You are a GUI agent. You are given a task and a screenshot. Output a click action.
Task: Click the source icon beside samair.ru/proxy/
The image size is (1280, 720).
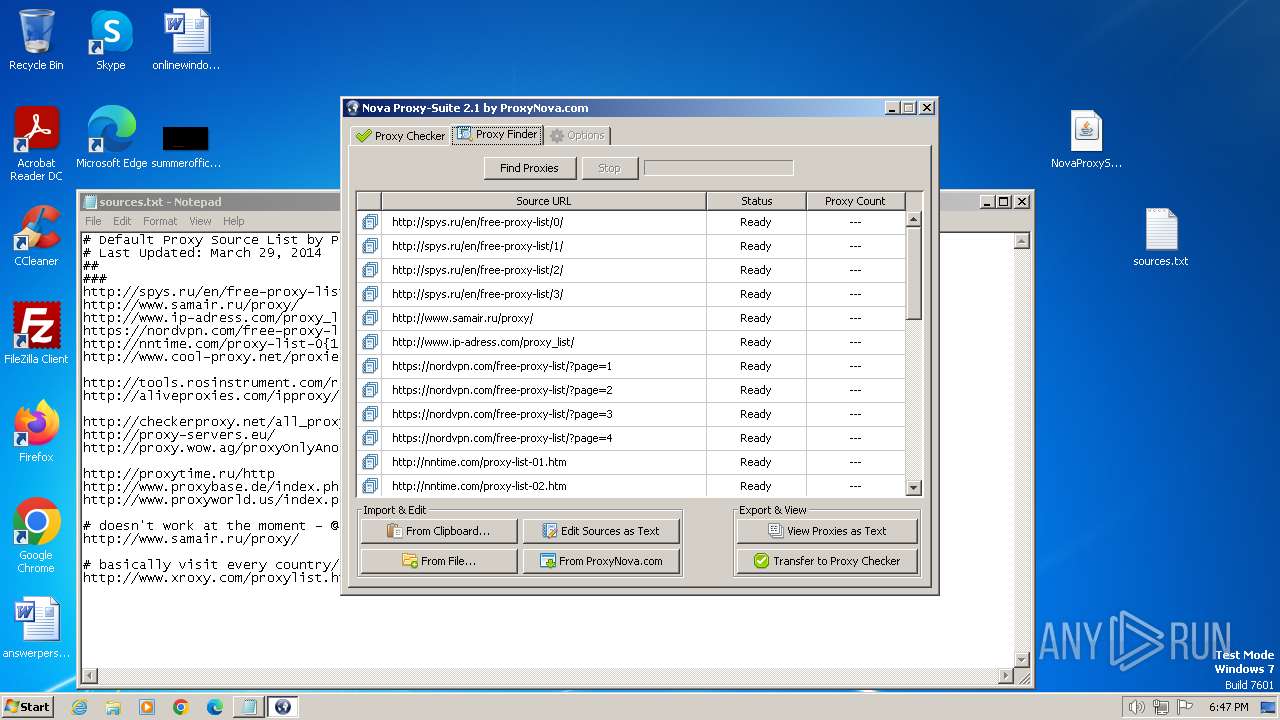pyautogui.click(x=370, y=318)
